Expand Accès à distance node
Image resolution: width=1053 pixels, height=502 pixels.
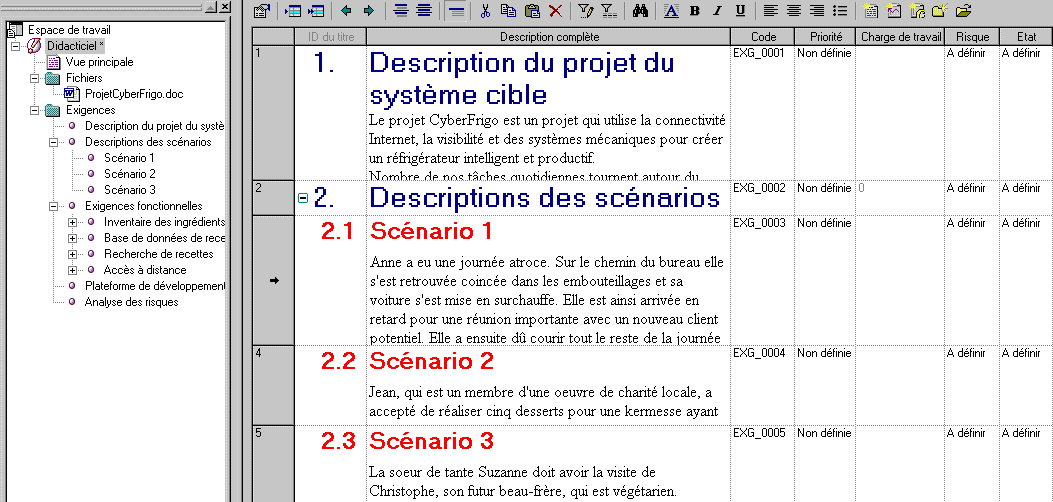pyautogui.click(x=72, y=270)
